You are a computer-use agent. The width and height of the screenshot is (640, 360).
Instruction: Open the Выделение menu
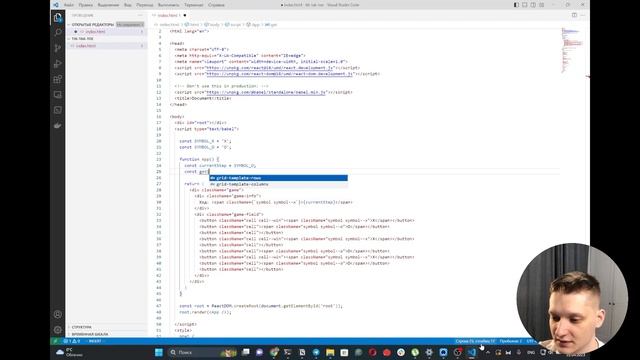[x=108, y=5]
